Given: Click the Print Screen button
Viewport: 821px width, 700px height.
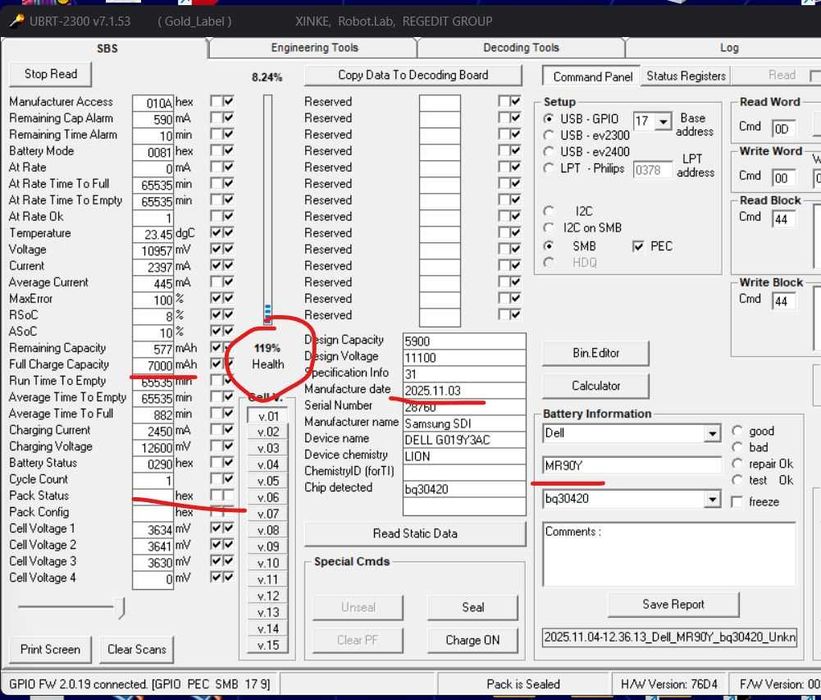Looking at the screenshot, I should pyautogui.click(x=50, y=649).
